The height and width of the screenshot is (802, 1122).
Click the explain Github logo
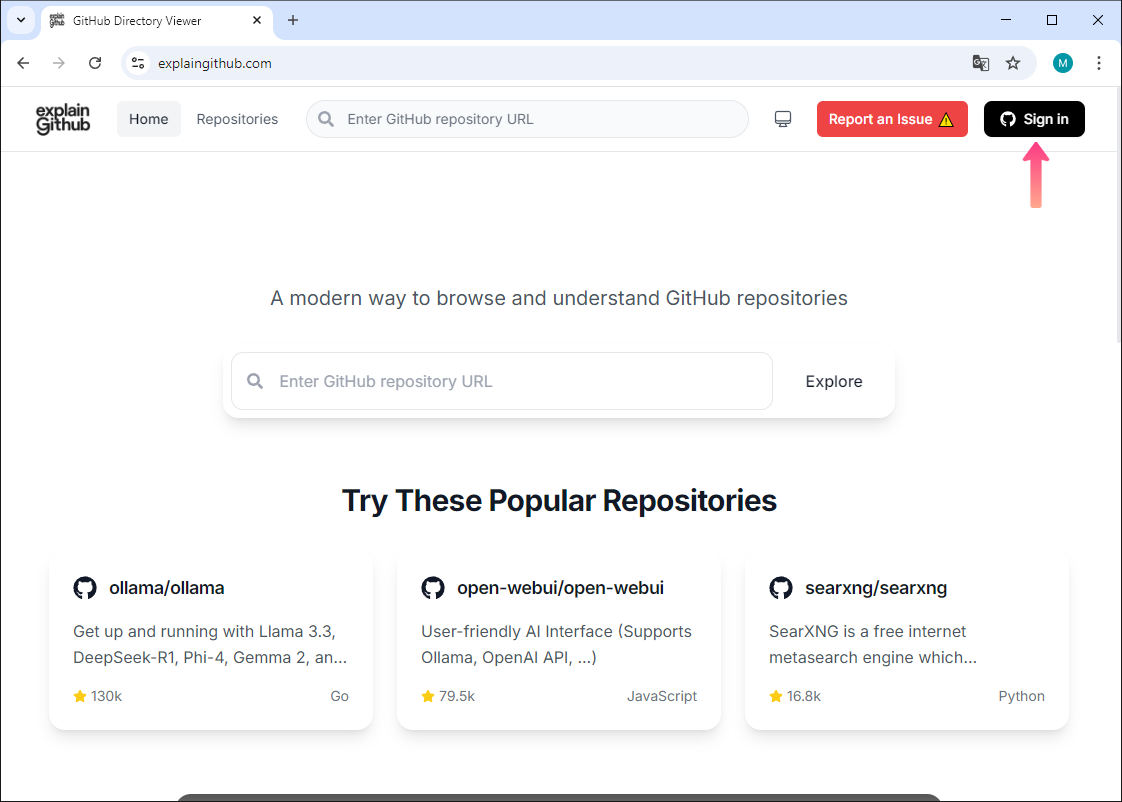coord(63,119)
